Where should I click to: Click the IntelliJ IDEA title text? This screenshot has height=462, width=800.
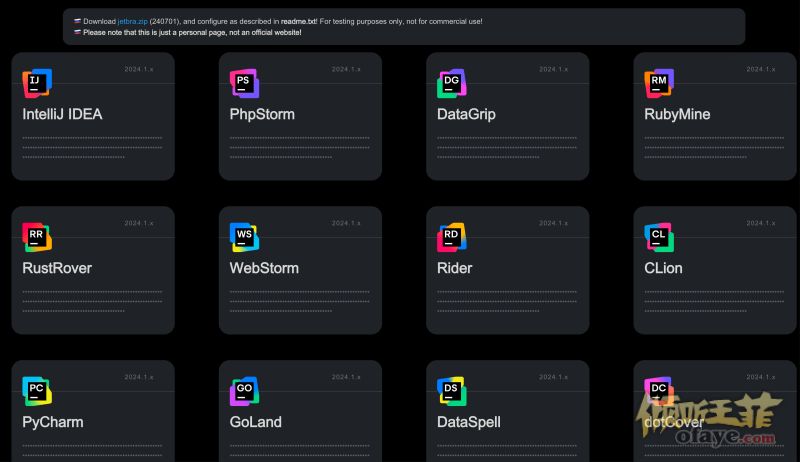point(62,114)
